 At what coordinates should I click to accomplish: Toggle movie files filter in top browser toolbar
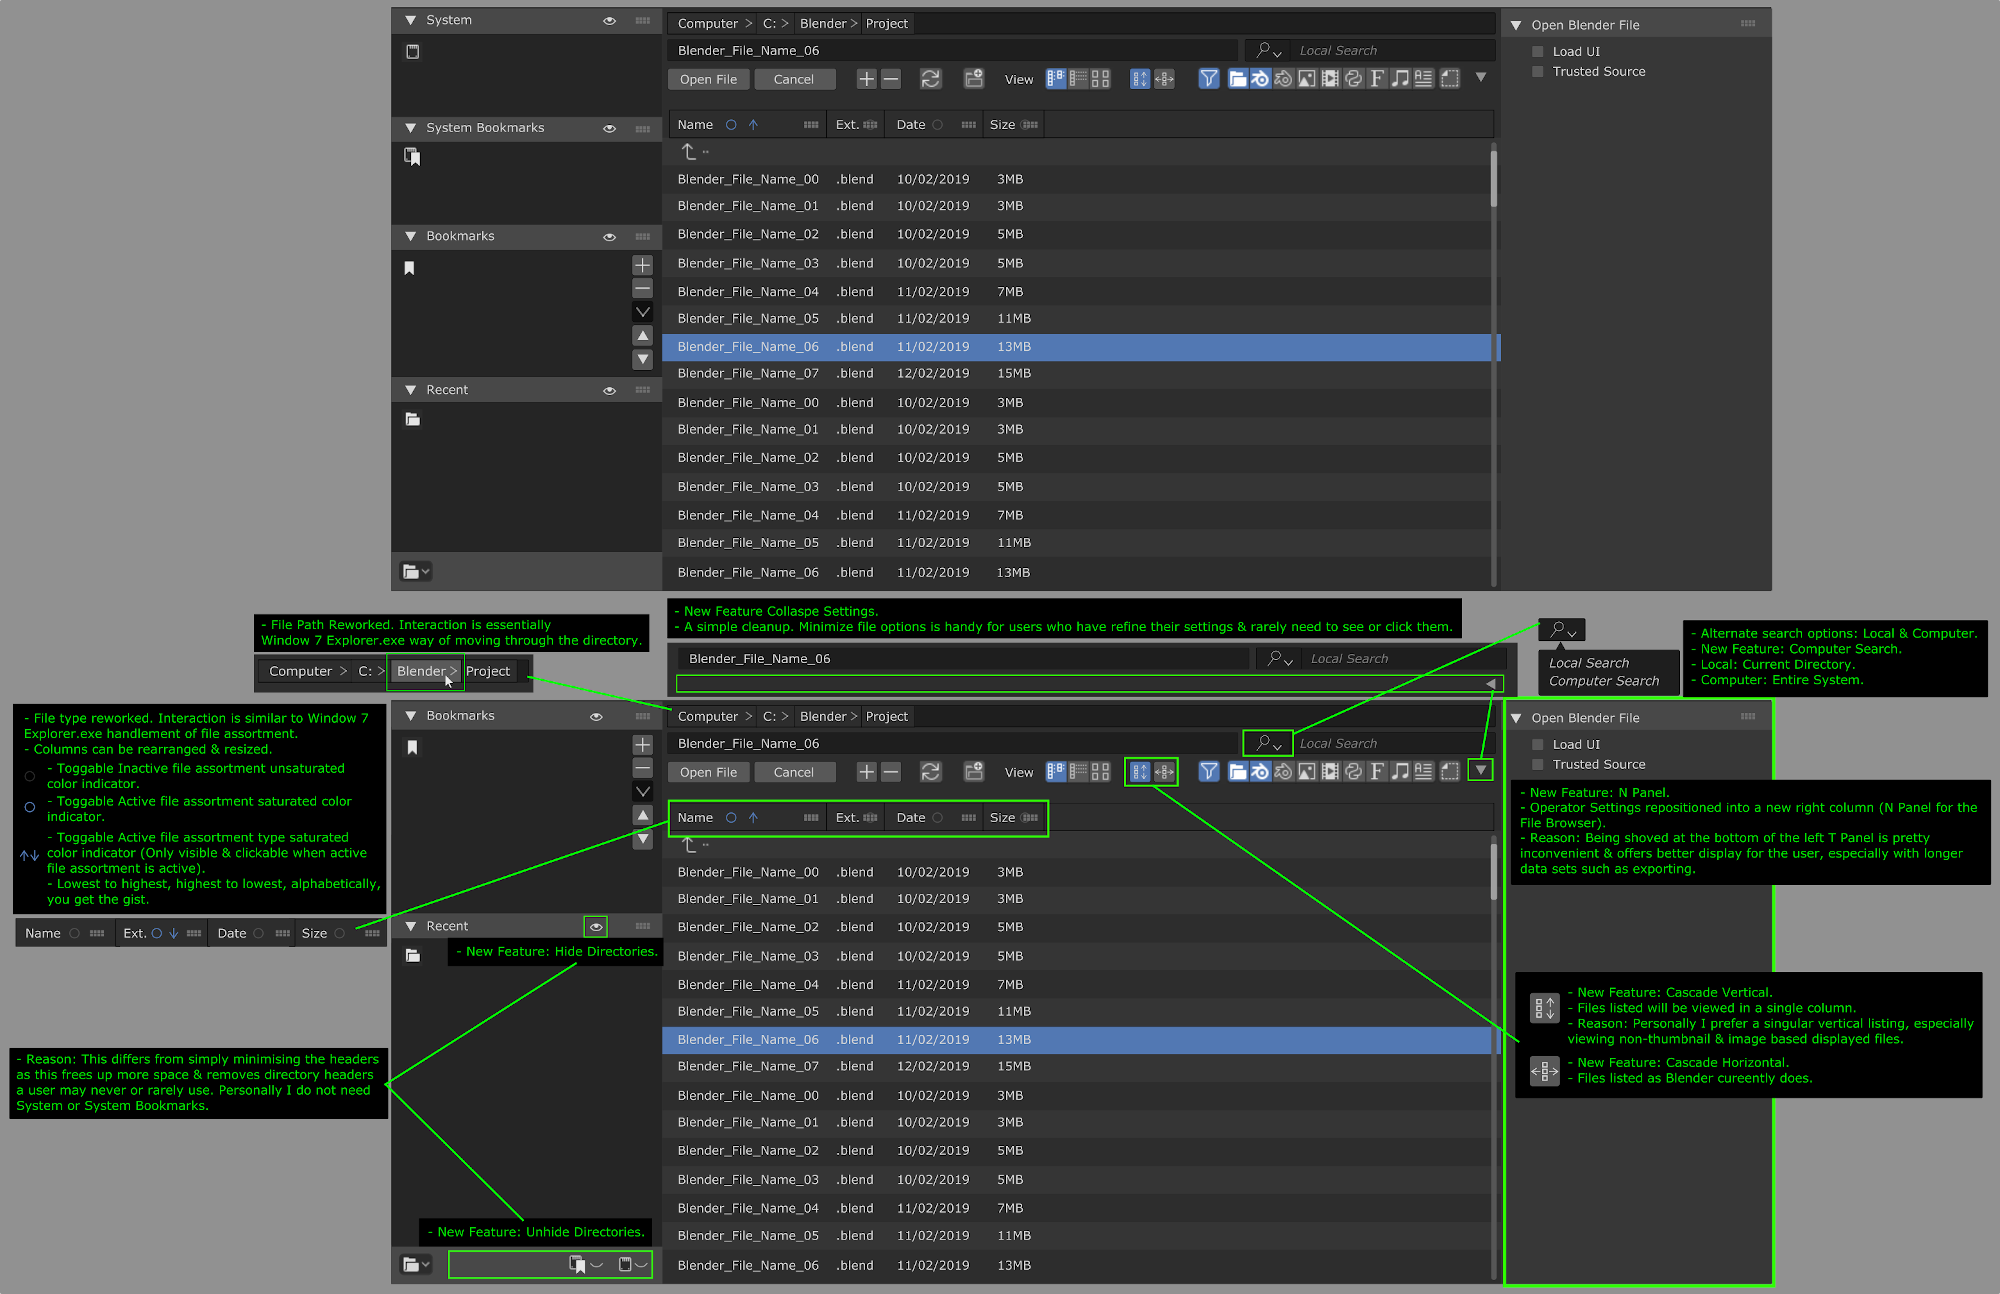1330,79
